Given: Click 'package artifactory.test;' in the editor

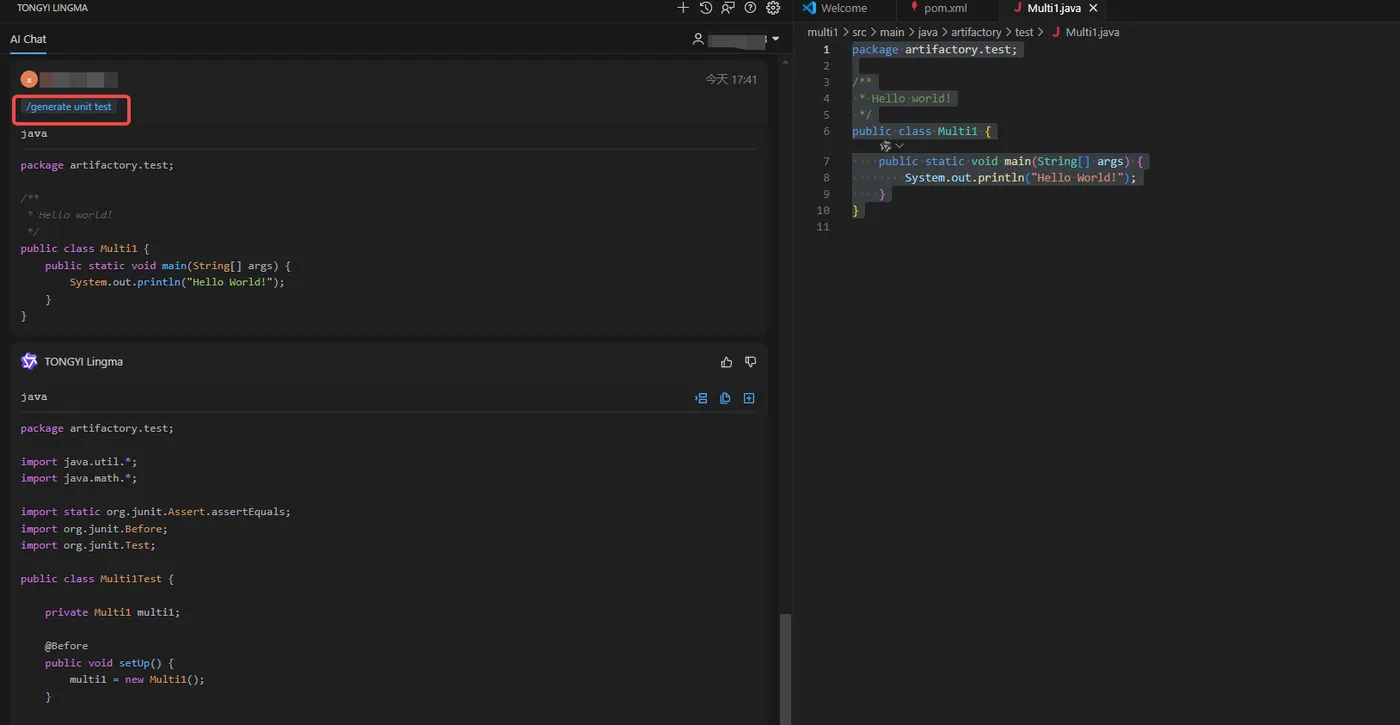Looking at the screenshot, I should [934, 49].
